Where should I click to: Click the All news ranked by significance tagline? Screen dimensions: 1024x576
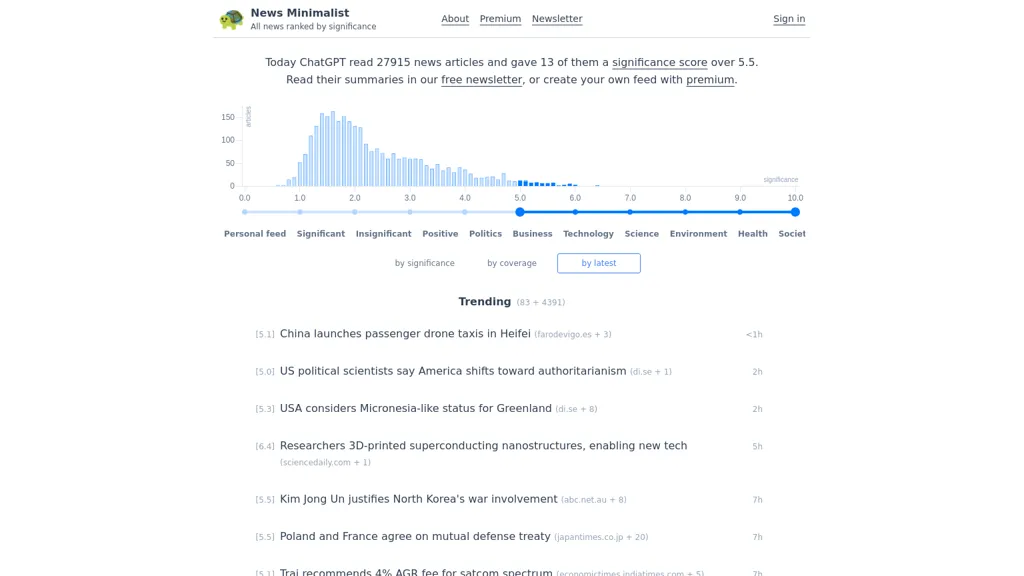tap(313, 27)
